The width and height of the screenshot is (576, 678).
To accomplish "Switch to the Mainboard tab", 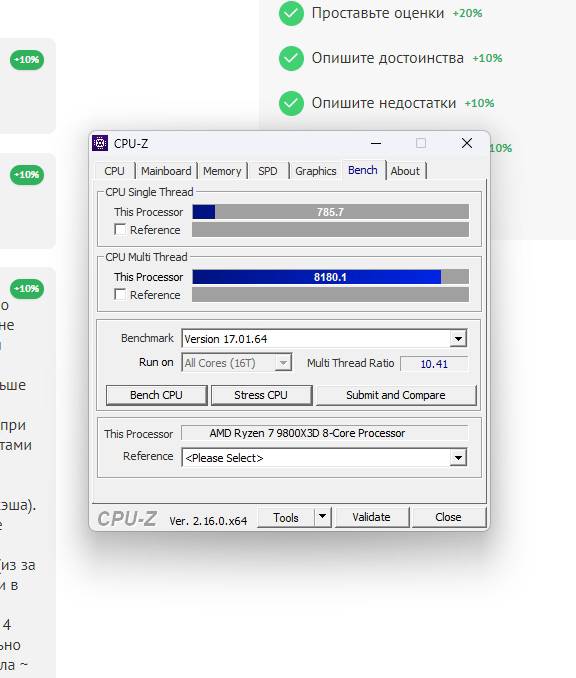I will click(166, 171).
